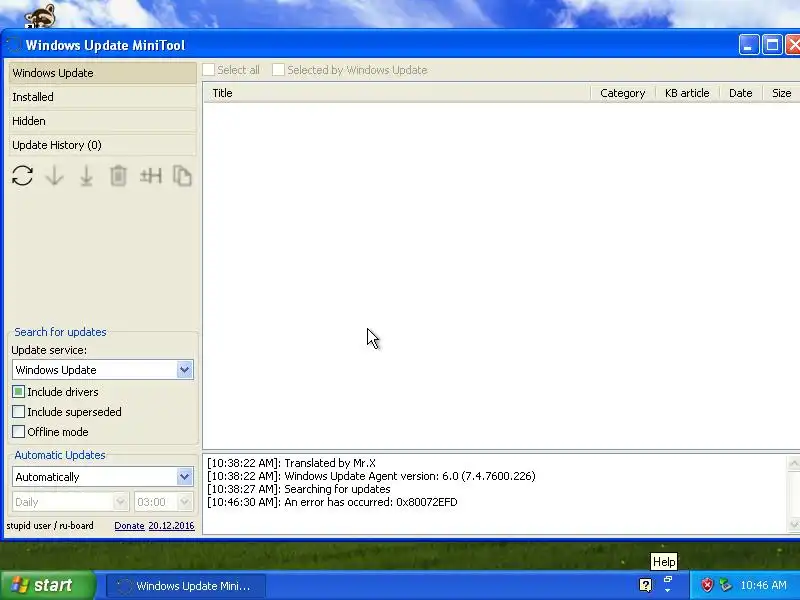Click the raccoon desktop icon behind window

click(x=40, y=16)
